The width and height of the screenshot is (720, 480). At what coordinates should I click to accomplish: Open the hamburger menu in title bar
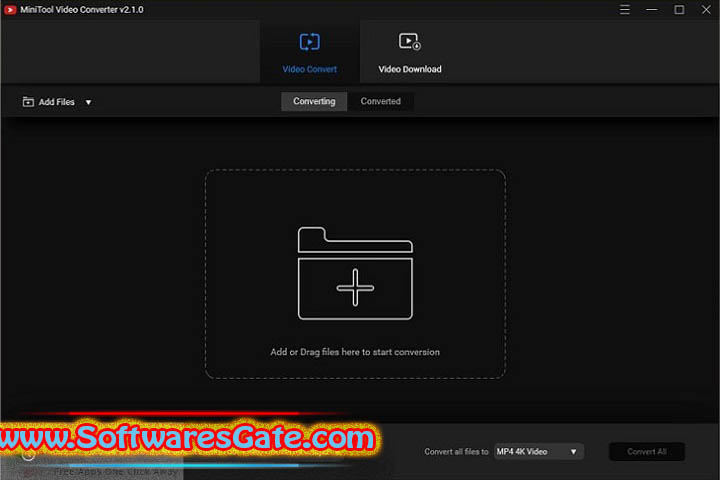pos(624,10)
